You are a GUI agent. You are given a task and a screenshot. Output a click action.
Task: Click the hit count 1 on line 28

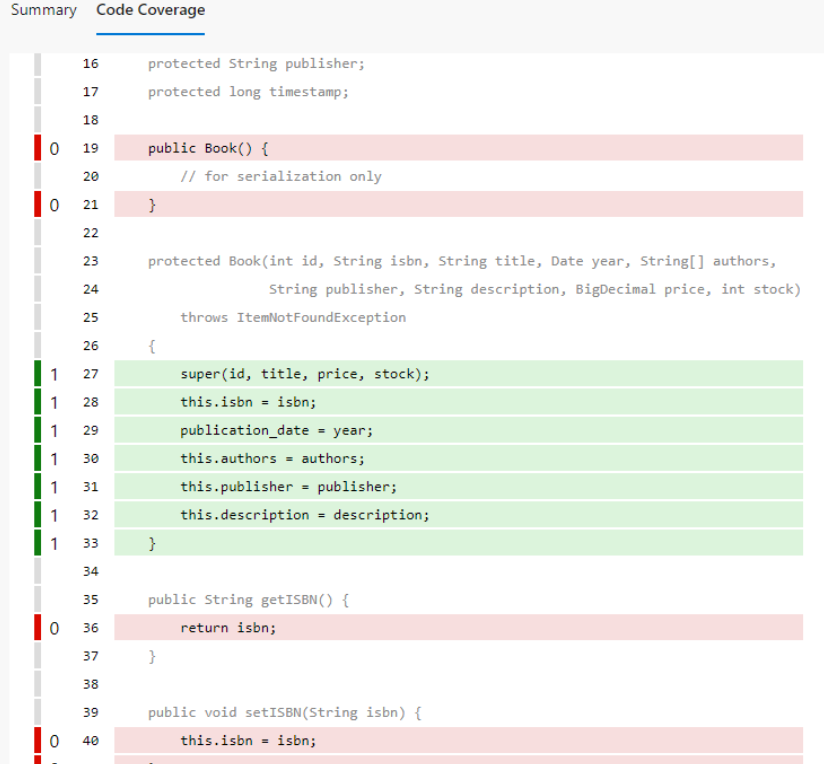pos(54,402)
